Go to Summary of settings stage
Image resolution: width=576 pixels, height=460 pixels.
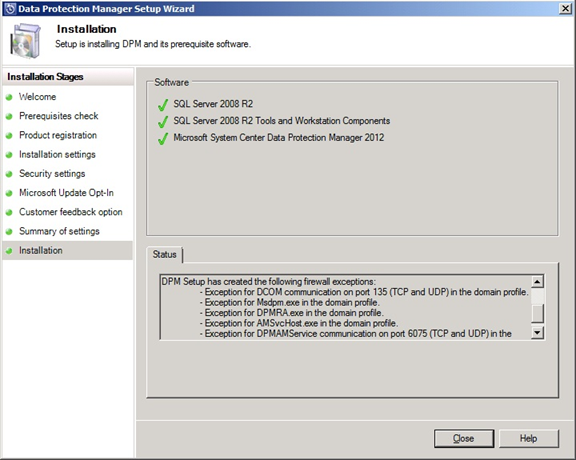click(x=59, y=231)
